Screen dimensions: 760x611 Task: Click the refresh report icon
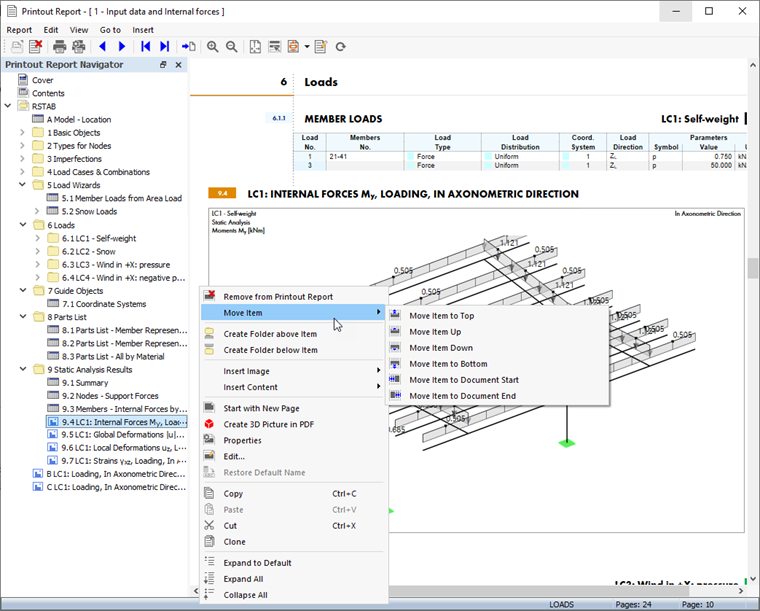[x=341, y=47]
